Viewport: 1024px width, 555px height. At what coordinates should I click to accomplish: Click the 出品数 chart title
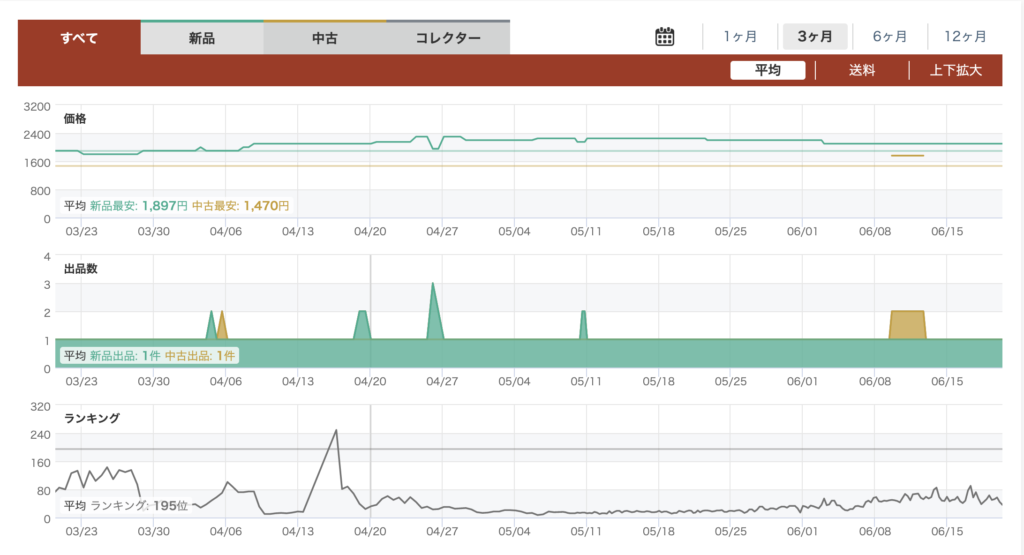click(x=80, y=268)
